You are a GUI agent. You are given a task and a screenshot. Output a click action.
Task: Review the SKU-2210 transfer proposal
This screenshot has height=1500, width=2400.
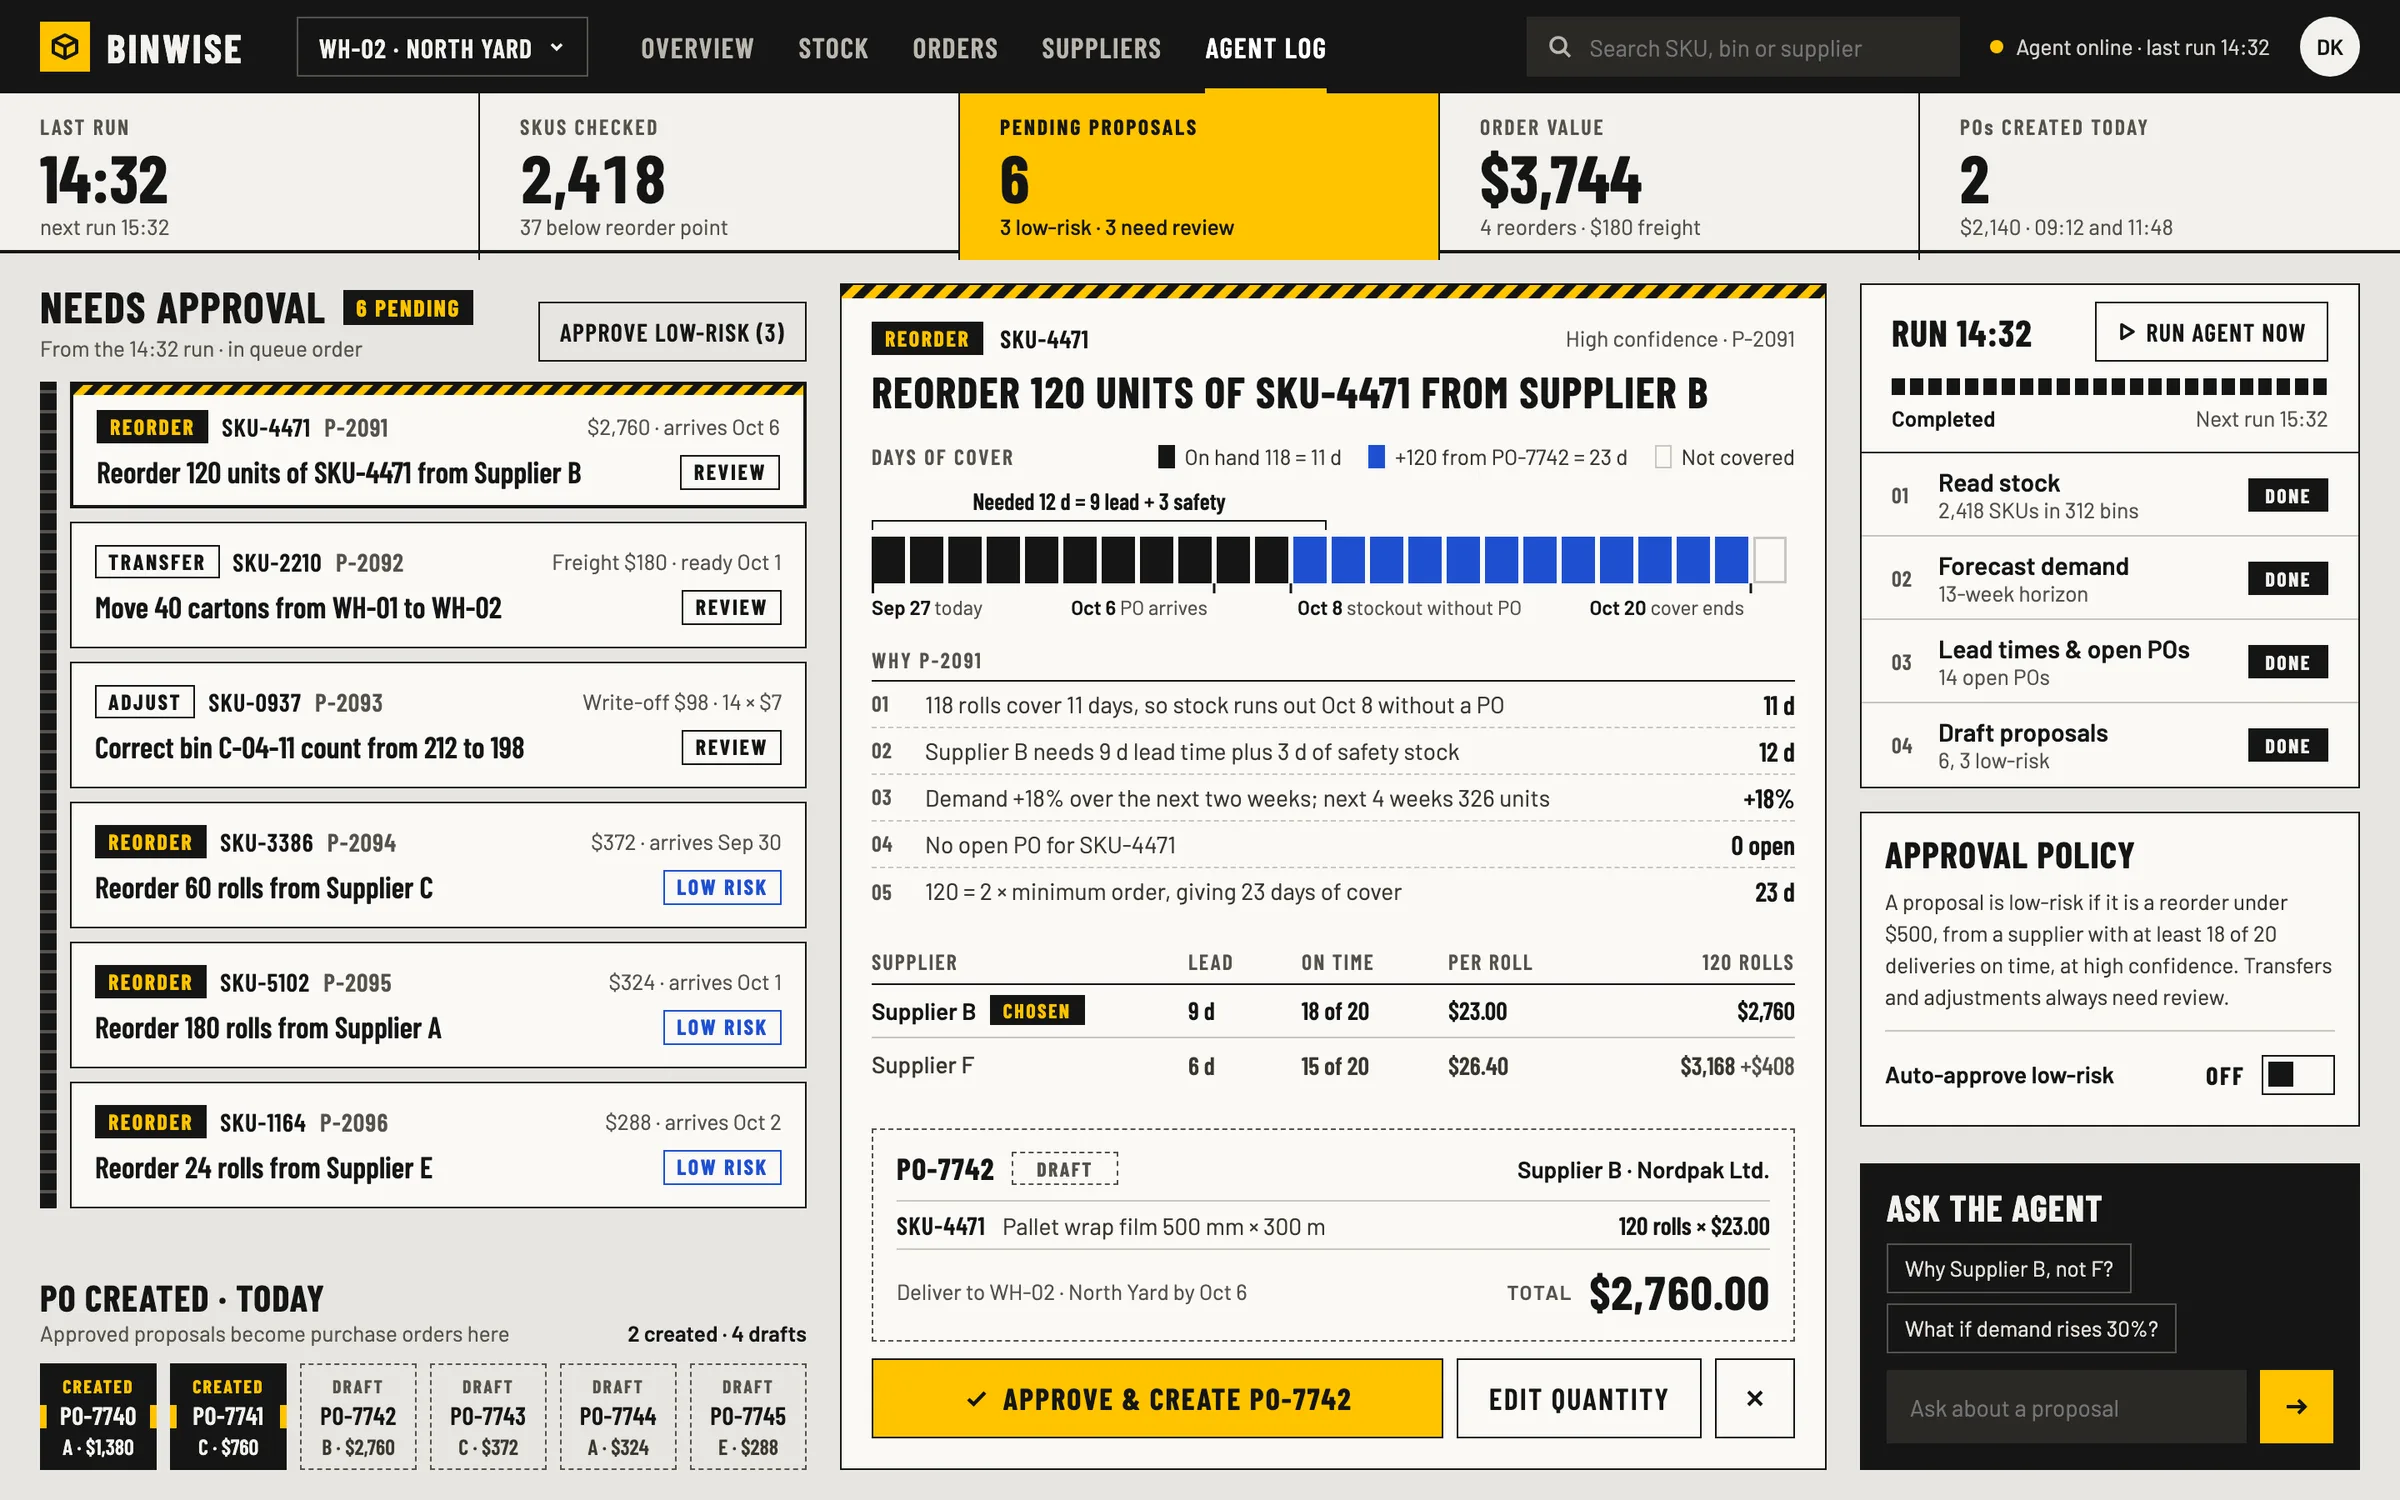click(731, 607)
